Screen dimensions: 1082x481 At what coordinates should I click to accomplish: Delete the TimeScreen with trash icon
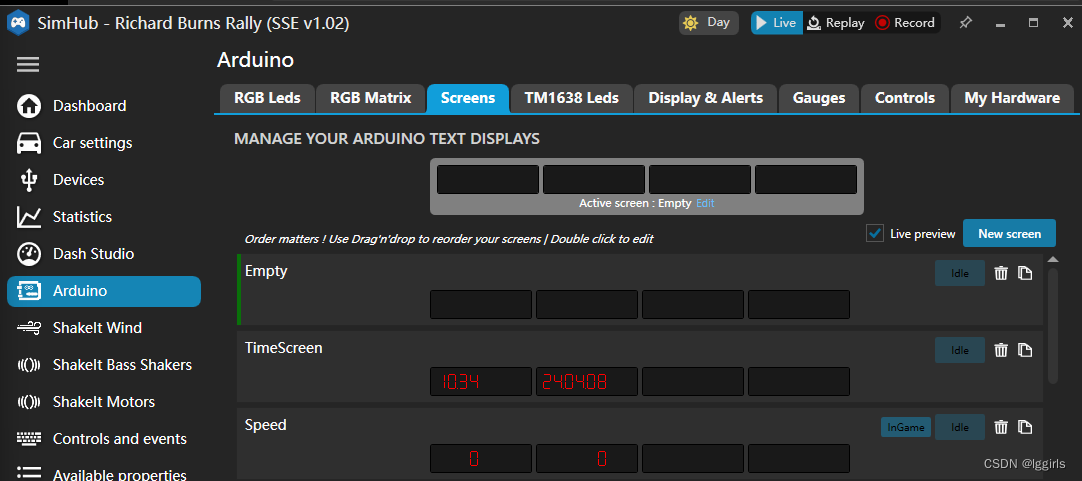point(1001,350)
